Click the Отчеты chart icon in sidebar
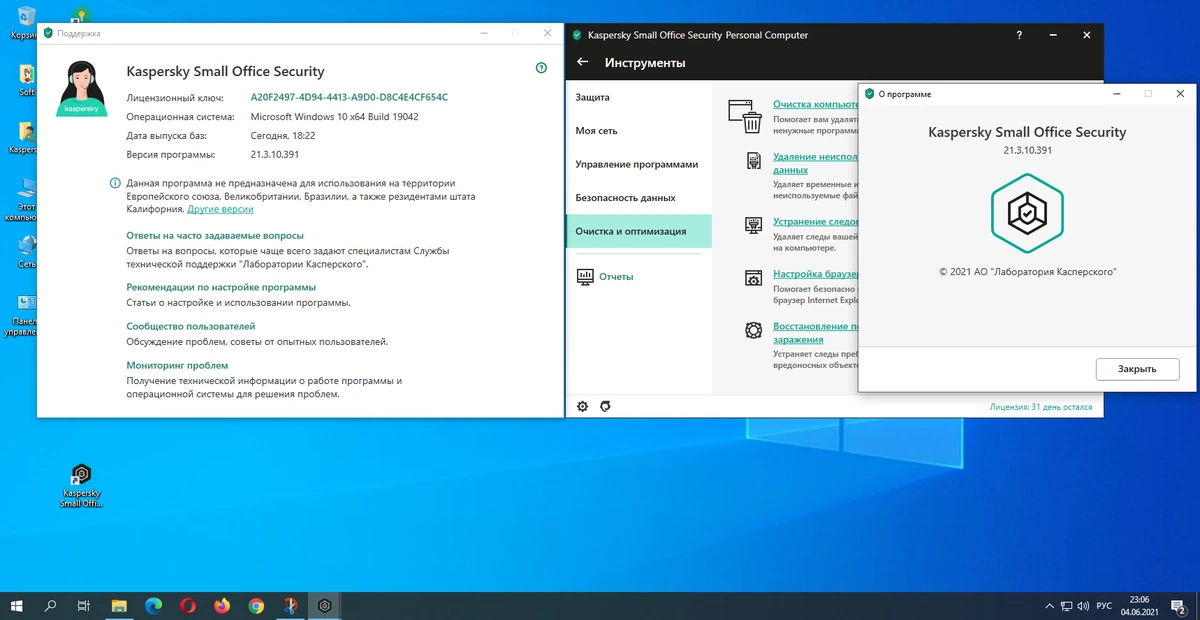 [585, 277]
